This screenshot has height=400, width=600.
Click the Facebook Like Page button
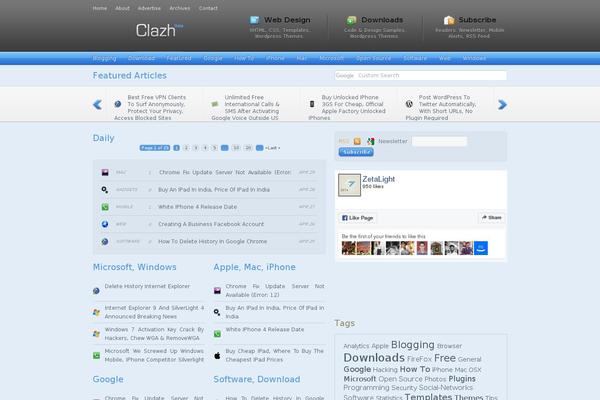[x=357, y=218]
